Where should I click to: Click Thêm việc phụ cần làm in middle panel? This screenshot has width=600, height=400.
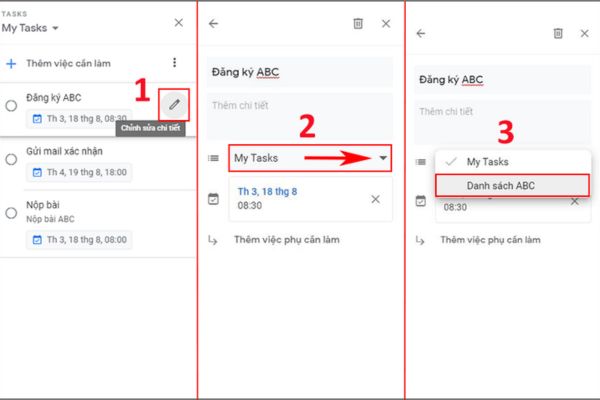click(x=287, y=240)
